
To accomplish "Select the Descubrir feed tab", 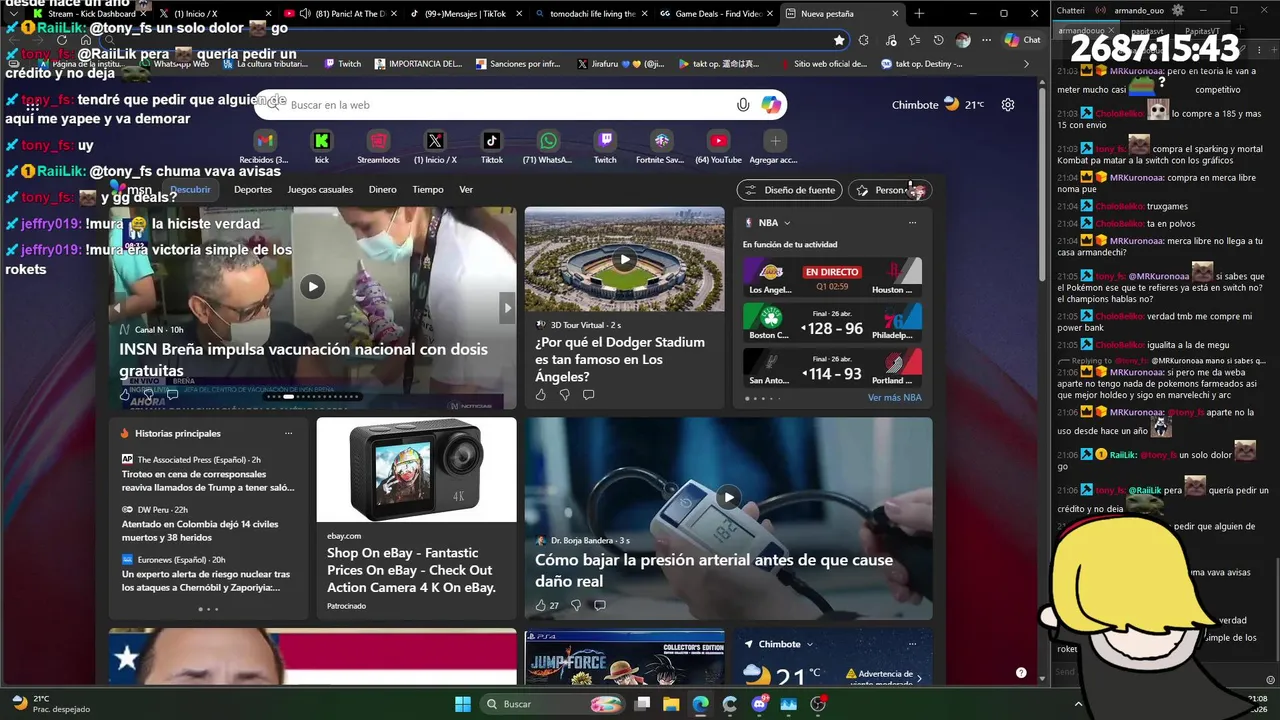I will click(190, 190).
